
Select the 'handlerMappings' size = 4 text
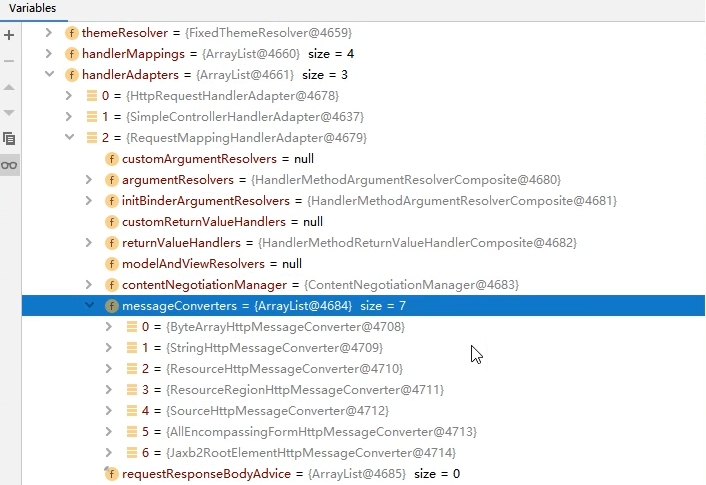tap(331, 54)
